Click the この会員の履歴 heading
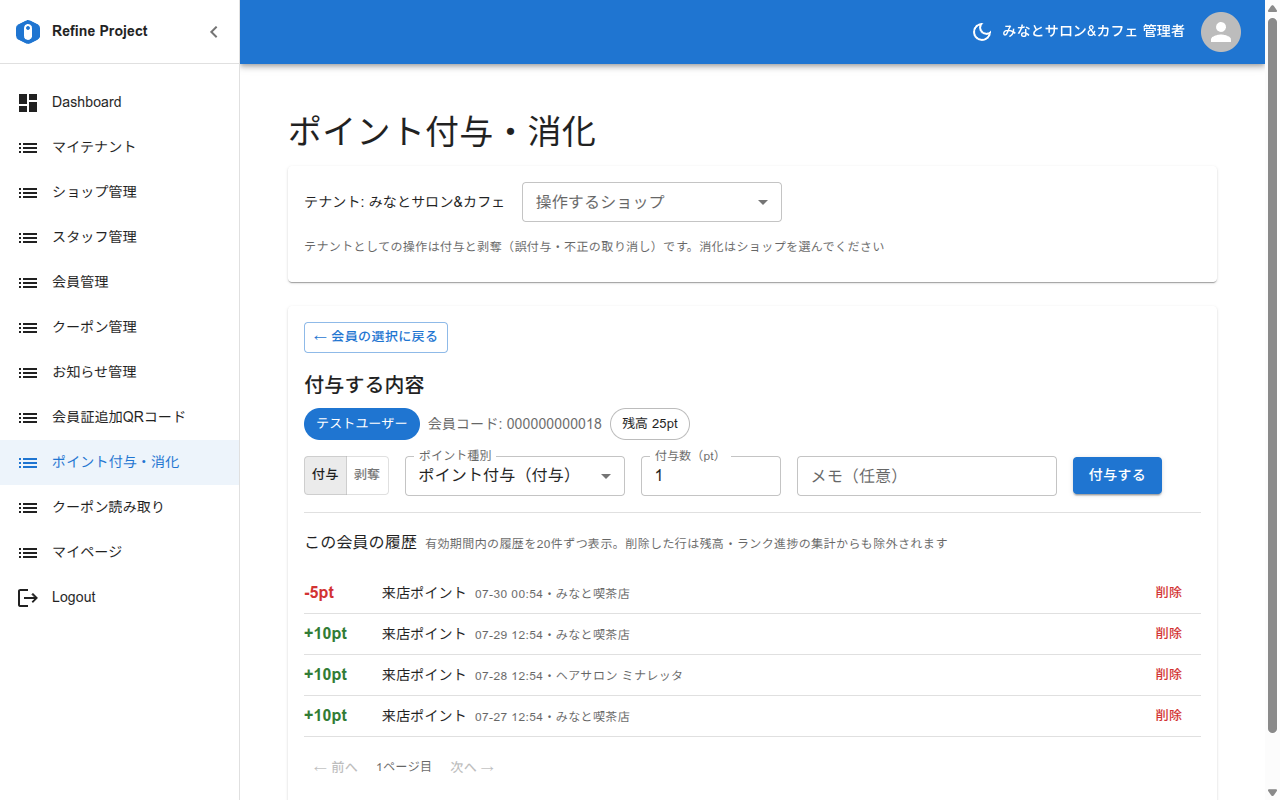 click(x=360, y=543)
